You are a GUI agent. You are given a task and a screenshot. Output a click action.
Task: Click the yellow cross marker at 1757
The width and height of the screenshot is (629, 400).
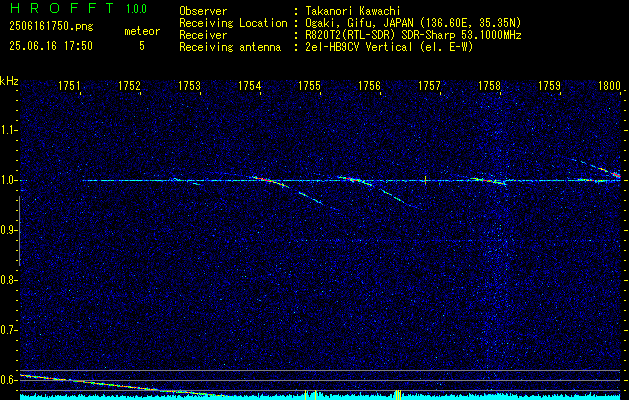[425, 181]
